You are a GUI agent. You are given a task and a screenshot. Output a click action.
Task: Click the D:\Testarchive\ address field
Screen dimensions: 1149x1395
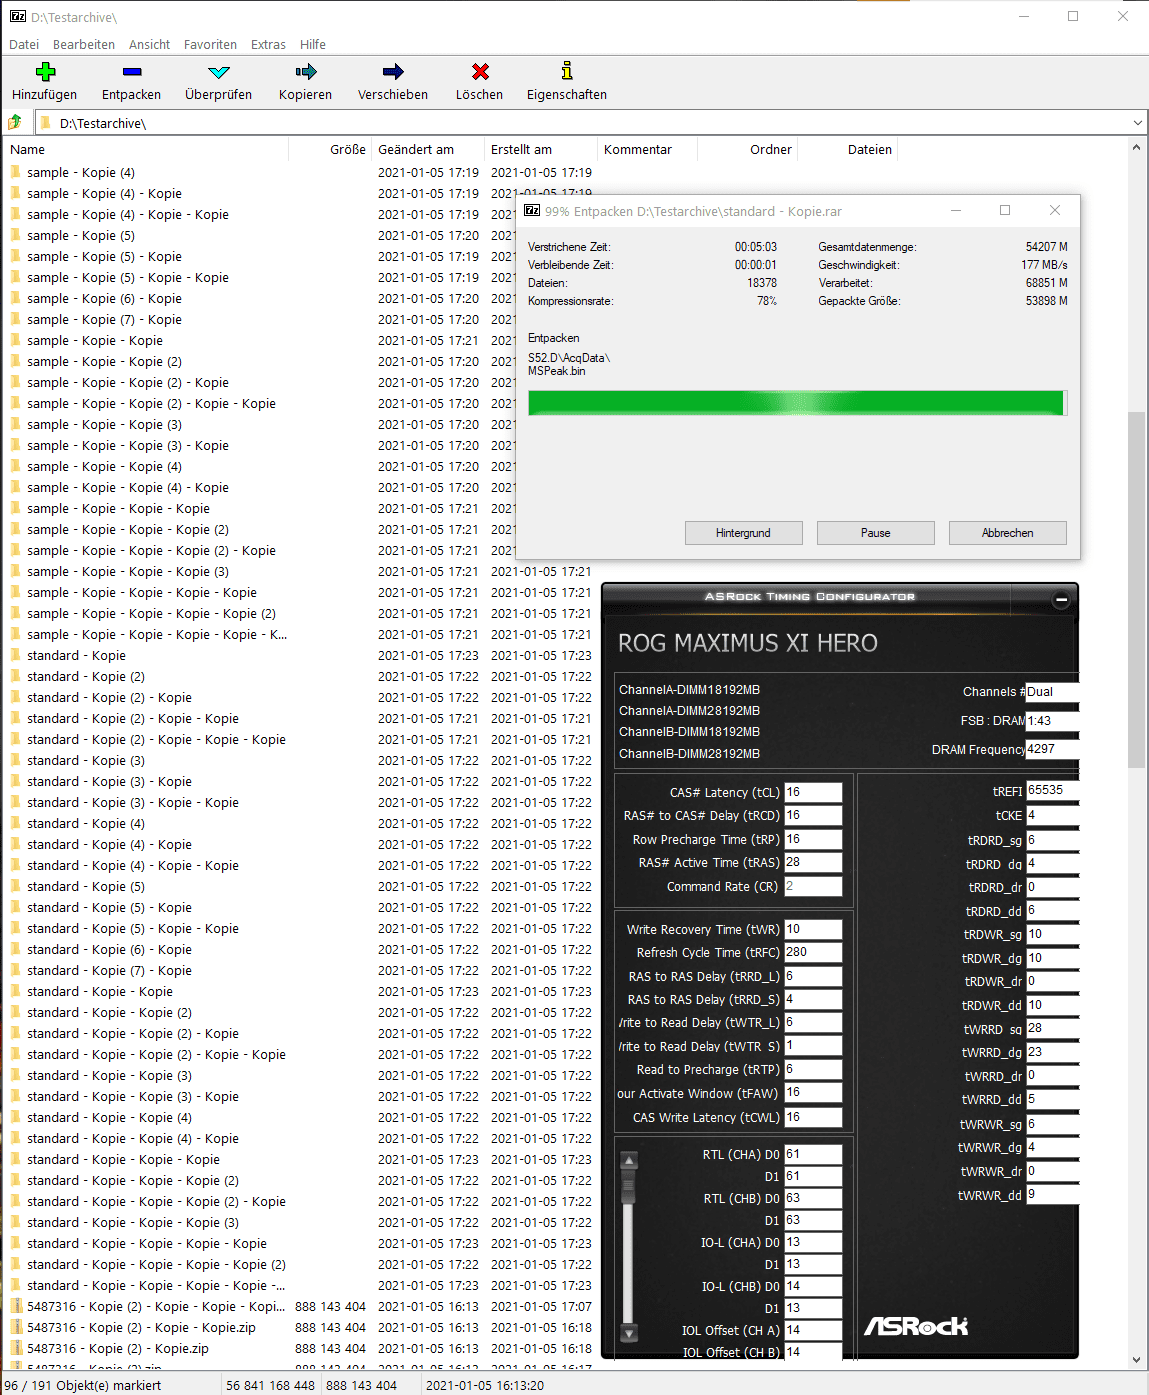coord(590,123)
